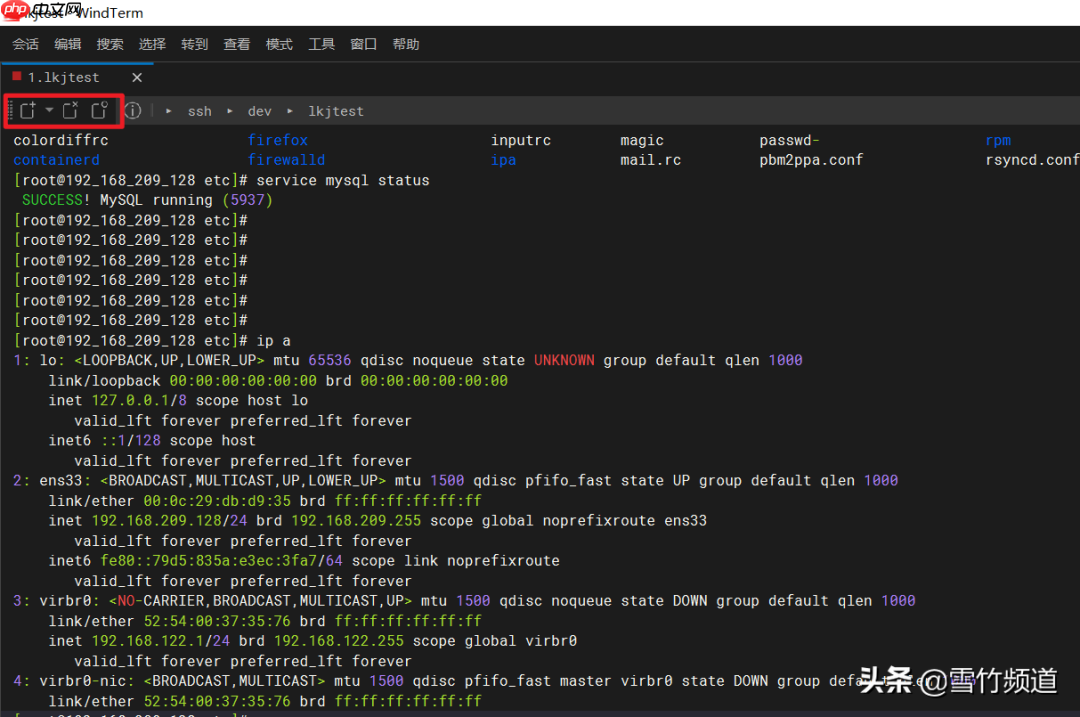Click the containerd directory name
1080x717 pixels.
point(56,160)
